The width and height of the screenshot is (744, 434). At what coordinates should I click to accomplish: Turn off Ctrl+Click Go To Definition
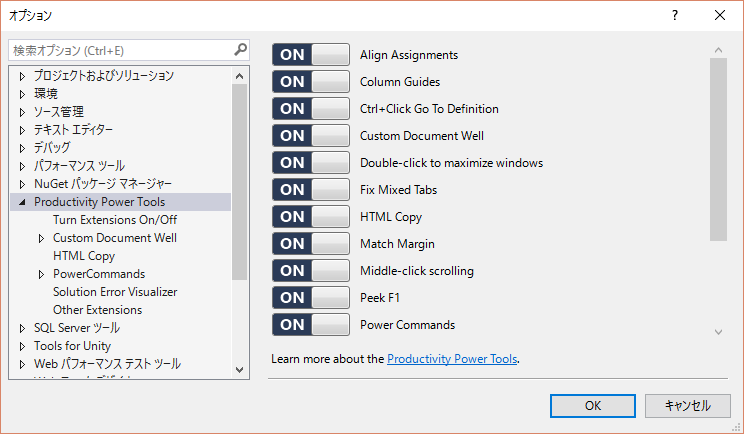tap(311, 109)
